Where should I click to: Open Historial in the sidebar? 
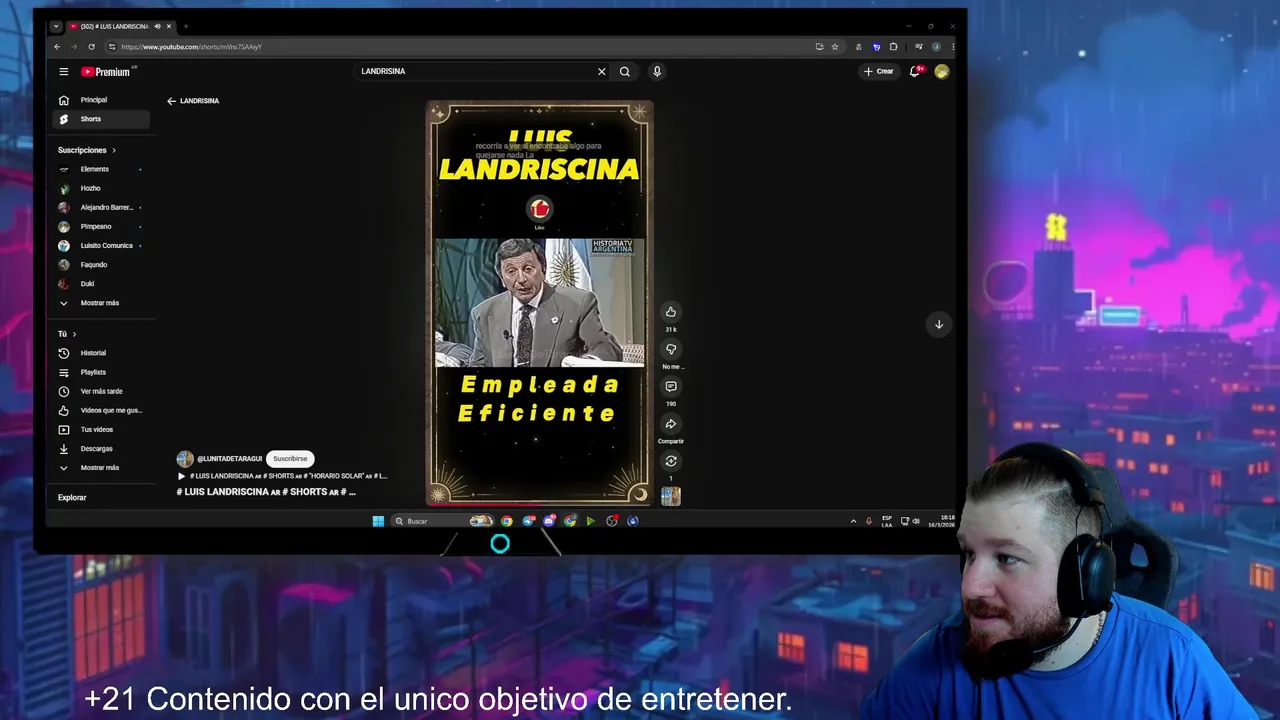(x=101, y=353)
